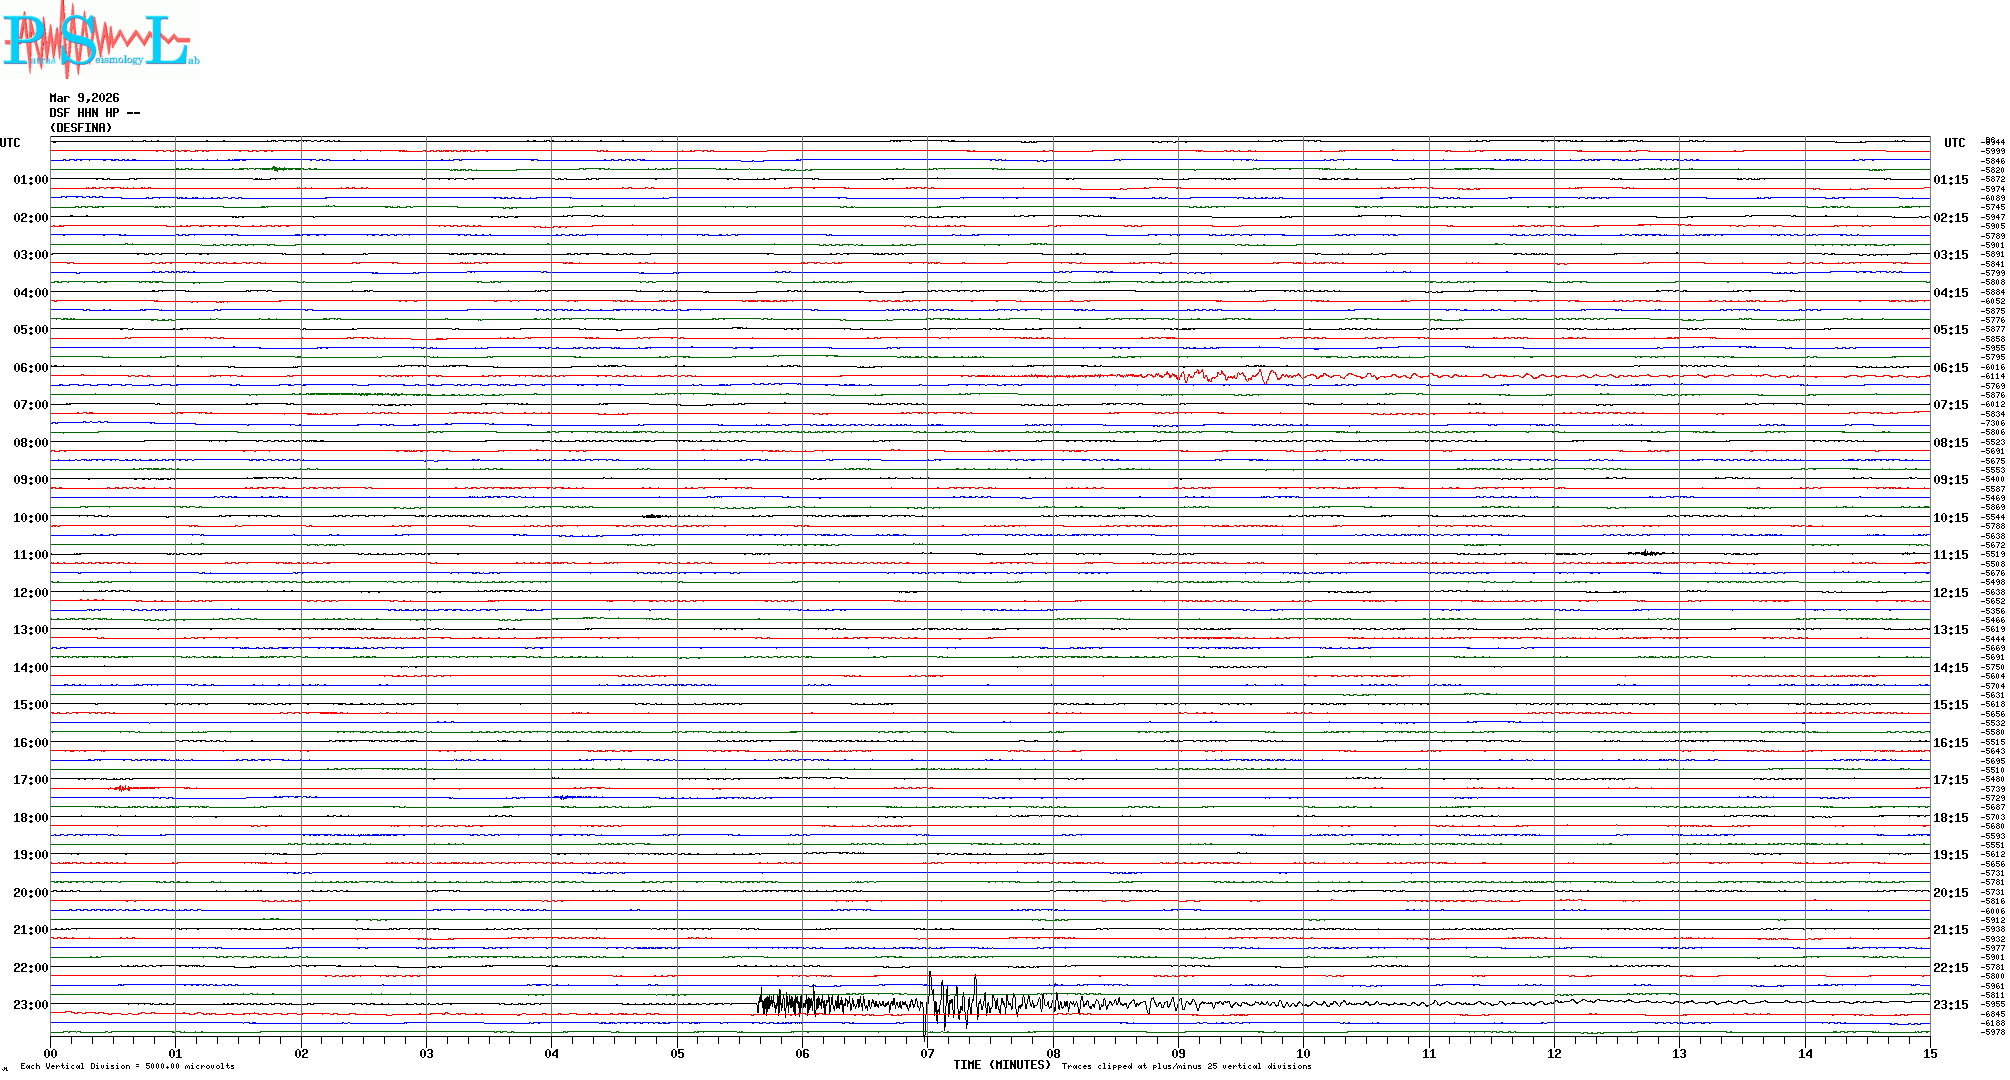Viewport: 2010px width, 1080px height.
Task: Select the 23:00 hour label on left
Action: point(30,1005)
